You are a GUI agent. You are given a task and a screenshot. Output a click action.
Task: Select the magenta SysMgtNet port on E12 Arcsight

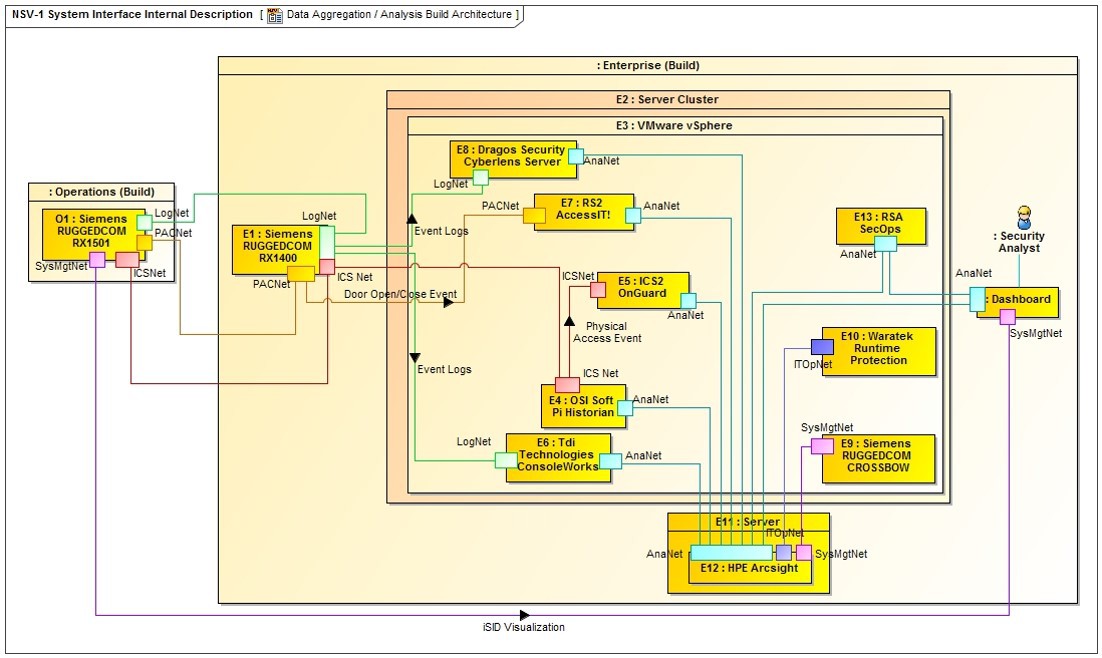803,553
